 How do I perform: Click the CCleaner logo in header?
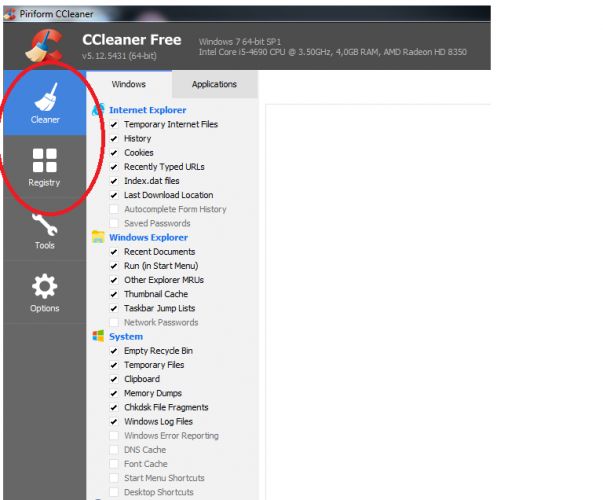44,45
